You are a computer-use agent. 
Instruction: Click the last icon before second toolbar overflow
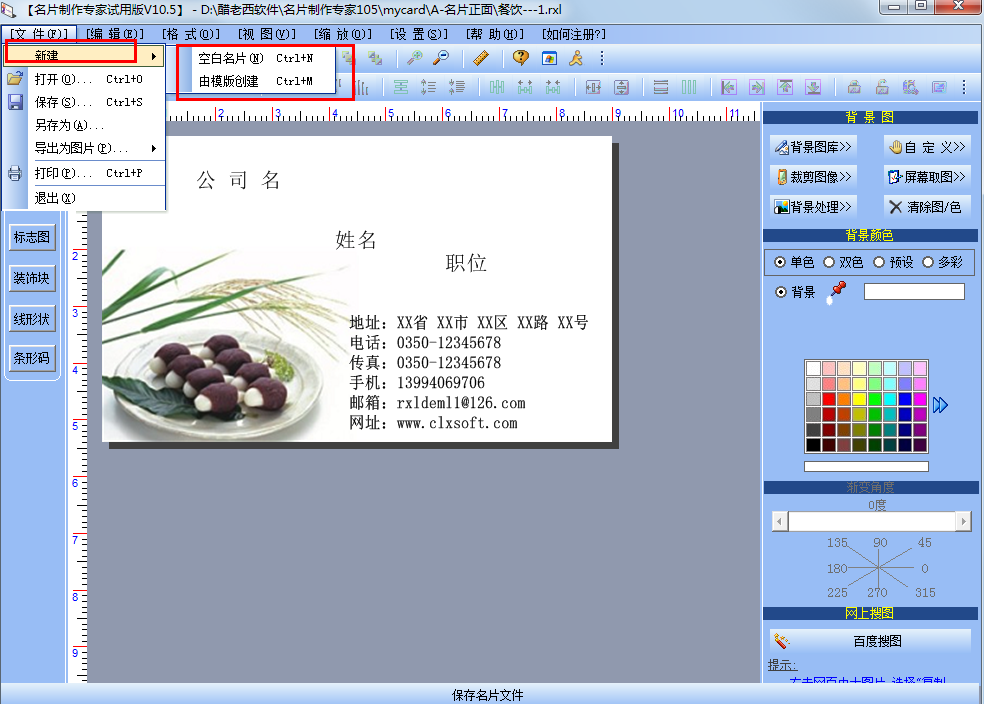pyautogui.click(x=939, y=87)
